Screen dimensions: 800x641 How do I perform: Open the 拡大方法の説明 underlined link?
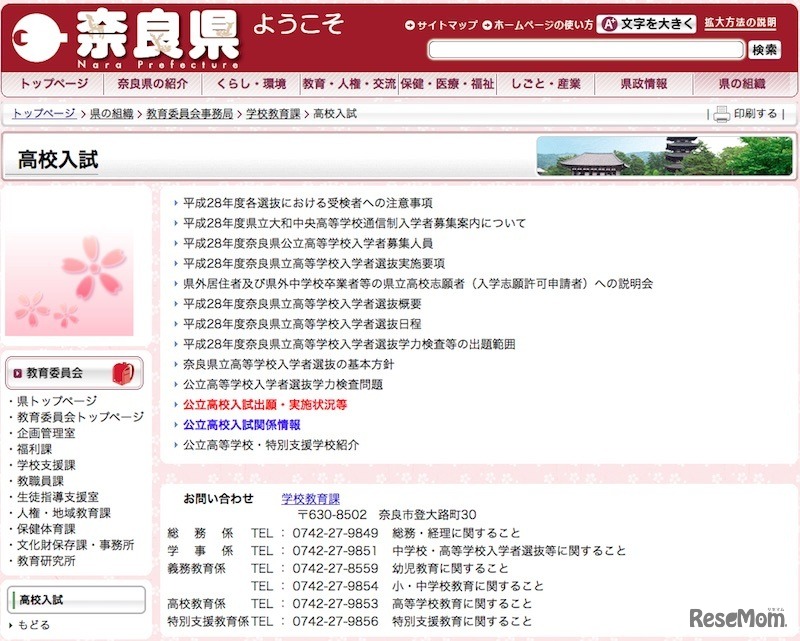tap(739, 24)
